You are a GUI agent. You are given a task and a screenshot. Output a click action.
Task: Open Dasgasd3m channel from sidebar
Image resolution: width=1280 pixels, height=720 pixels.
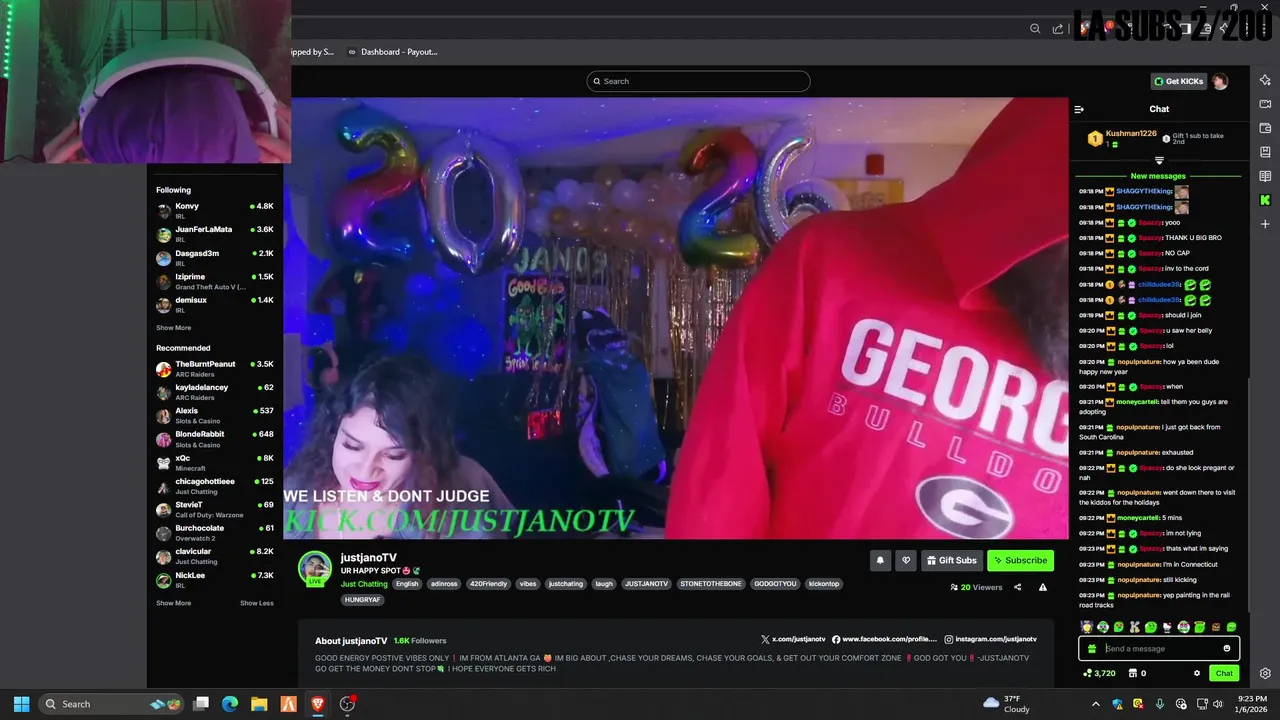point(215,258)
